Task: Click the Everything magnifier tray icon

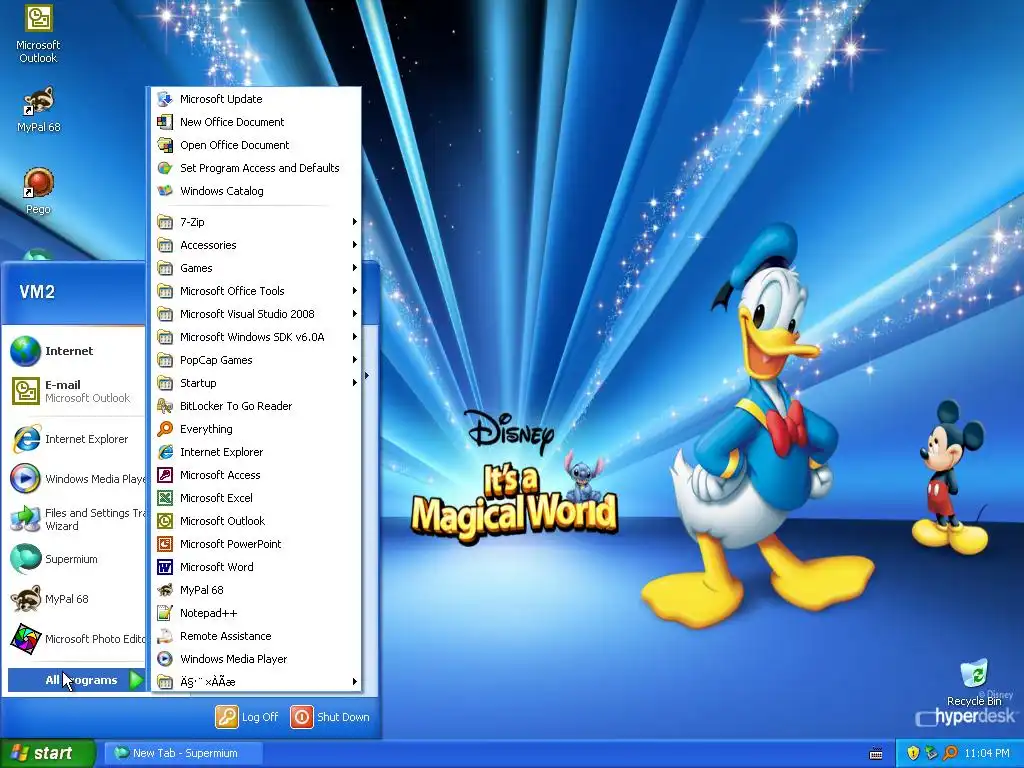Action: tap(950, 753)
